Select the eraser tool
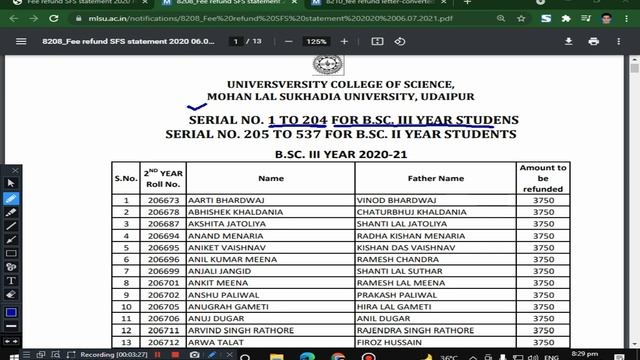The height and width of the screenshot is (360, 640). [x=11, y=295]
